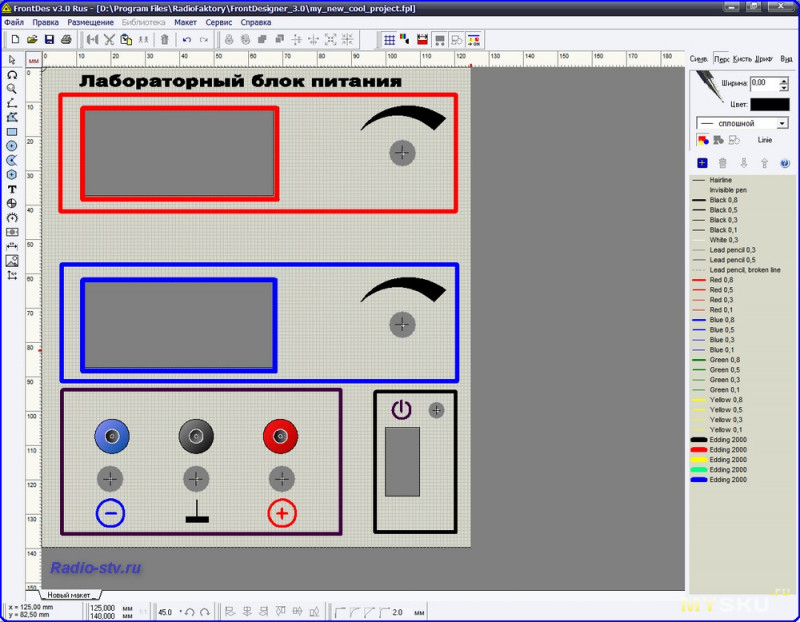Image resolution: width=800 pixels, height=622 pixels.
Task: Open the Справка menu
Action: (256, 22)
